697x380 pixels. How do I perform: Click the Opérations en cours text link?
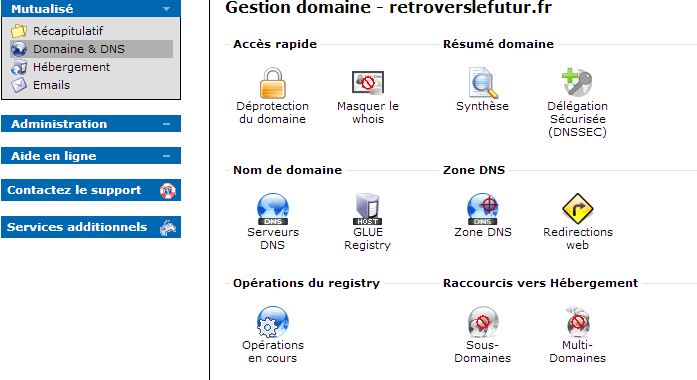point(272,352)
